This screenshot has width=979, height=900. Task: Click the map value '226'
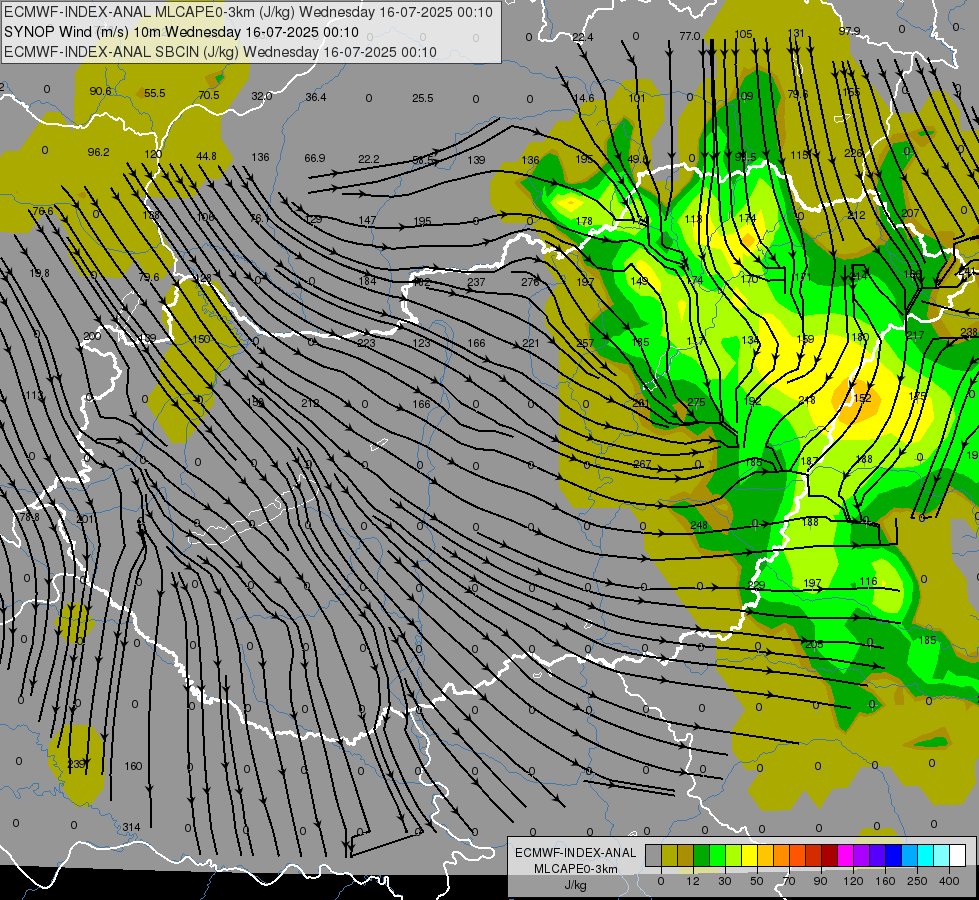pyautogui.click(x=854, y=153)
